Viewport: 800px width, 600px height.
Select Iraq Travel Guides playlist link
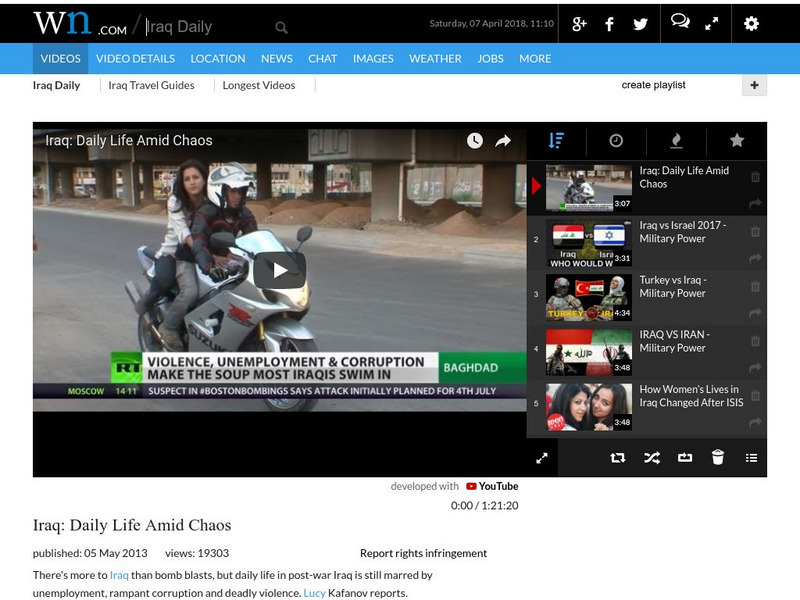tap(151, 85)
